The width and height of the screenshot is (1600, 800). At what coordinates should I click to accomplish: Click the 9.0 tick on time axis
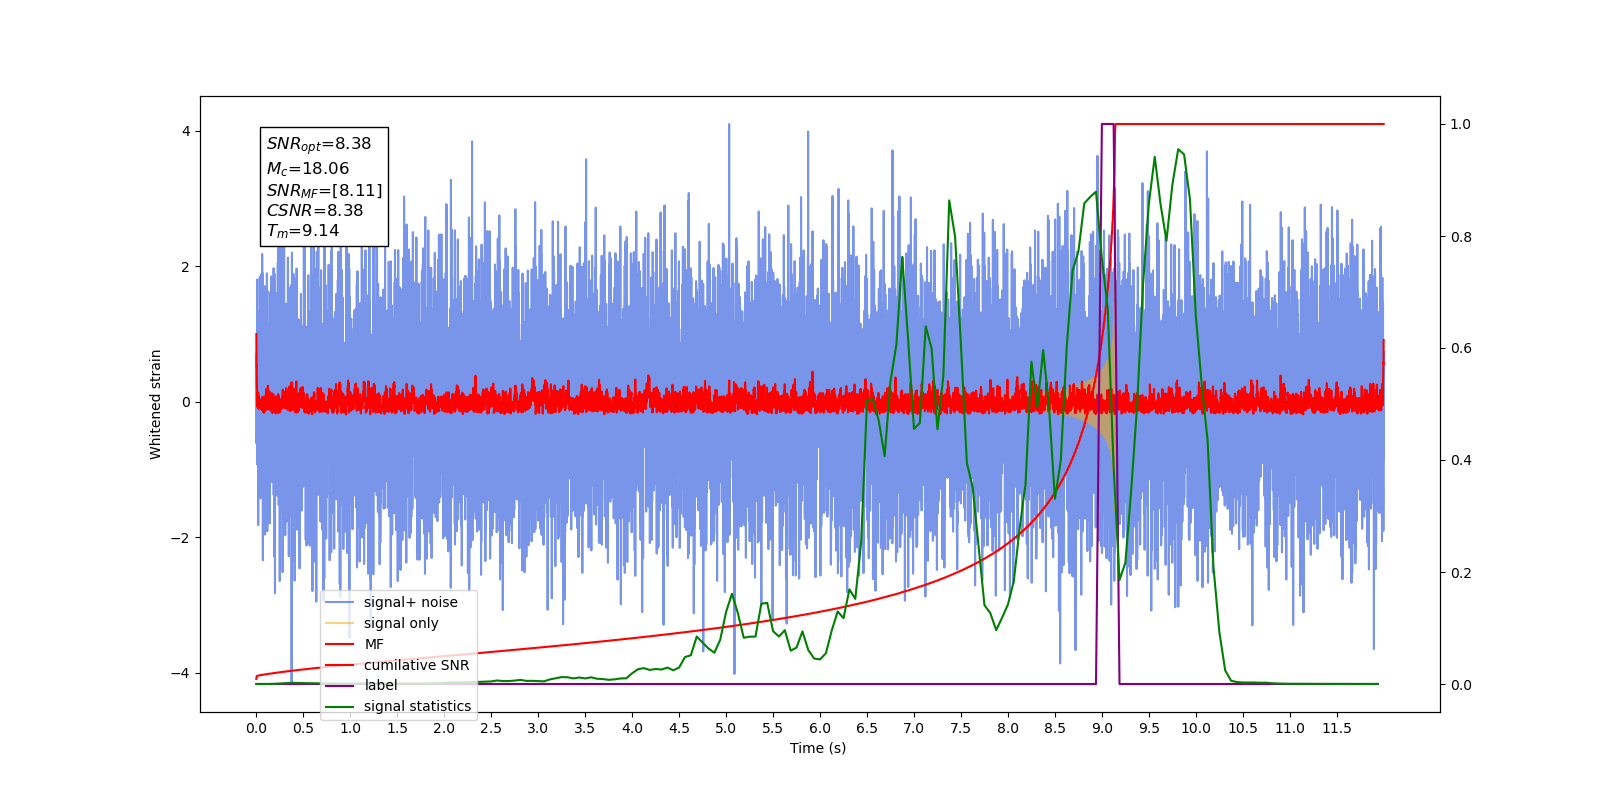click(1102, 728)
